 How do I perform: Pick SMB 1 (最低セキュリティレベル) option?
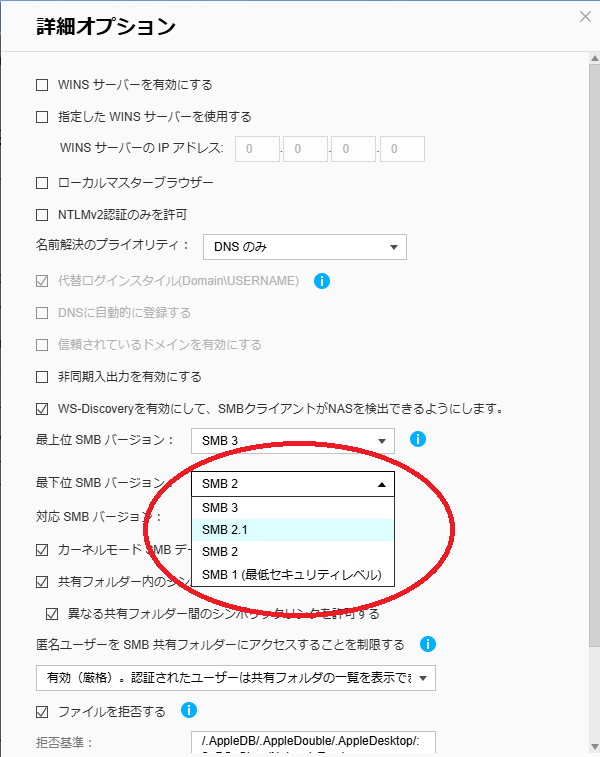click(293, 575)
